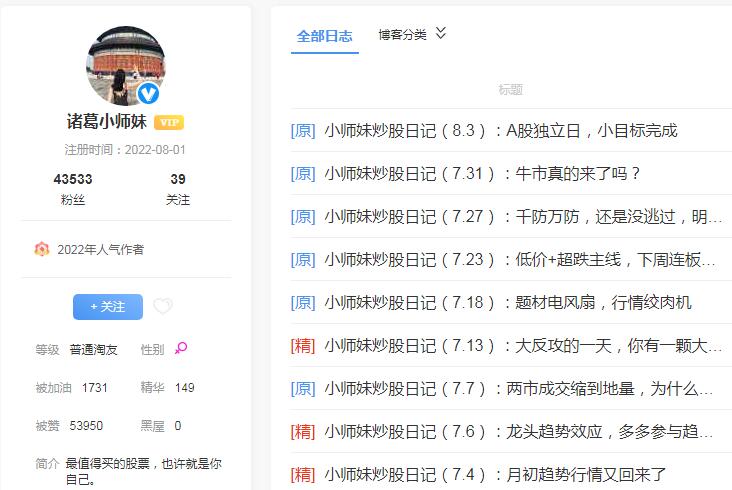Click the [原] tag on 7.31 post
732x490 pixels.
303,174
